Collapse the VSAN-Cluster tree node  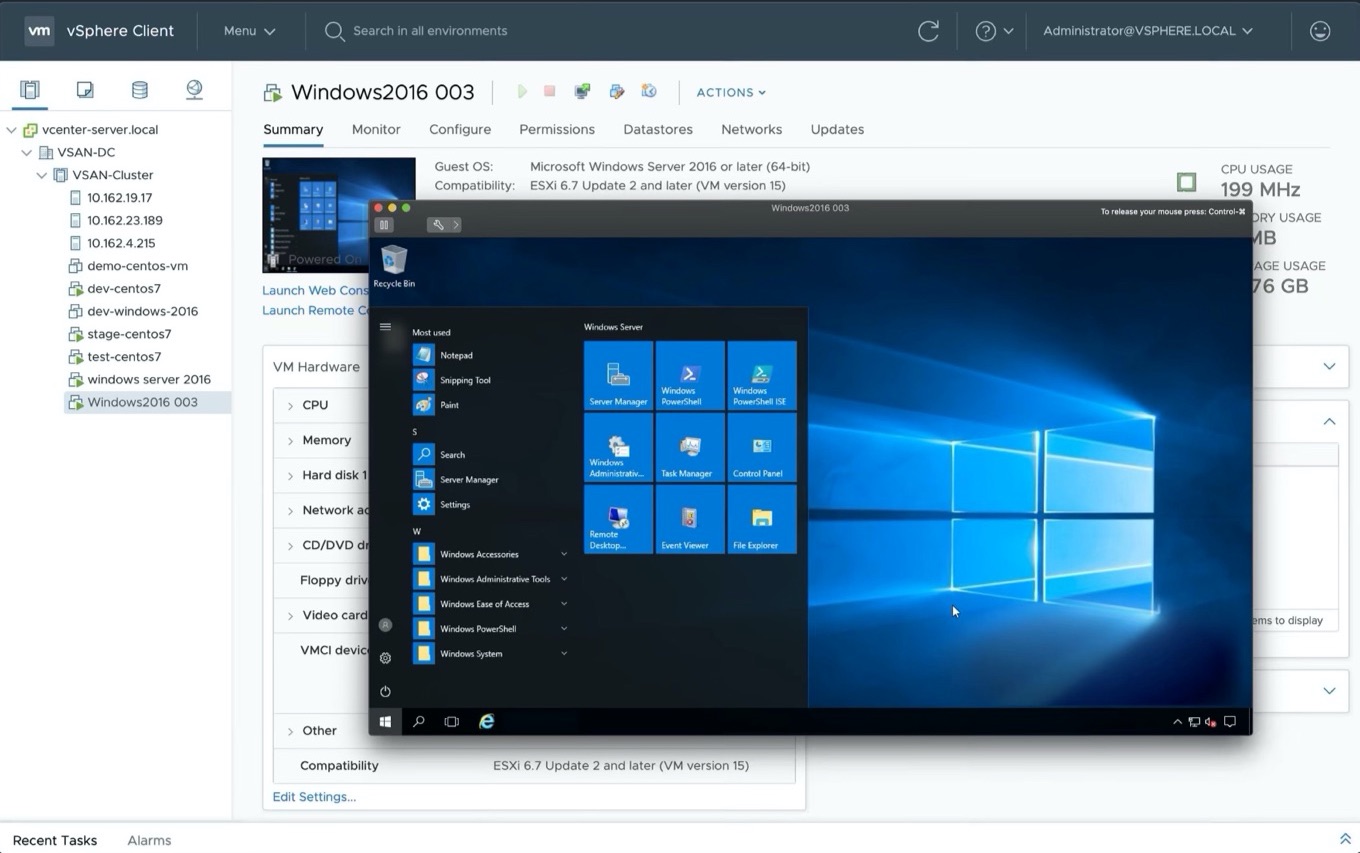pos(42,175)
